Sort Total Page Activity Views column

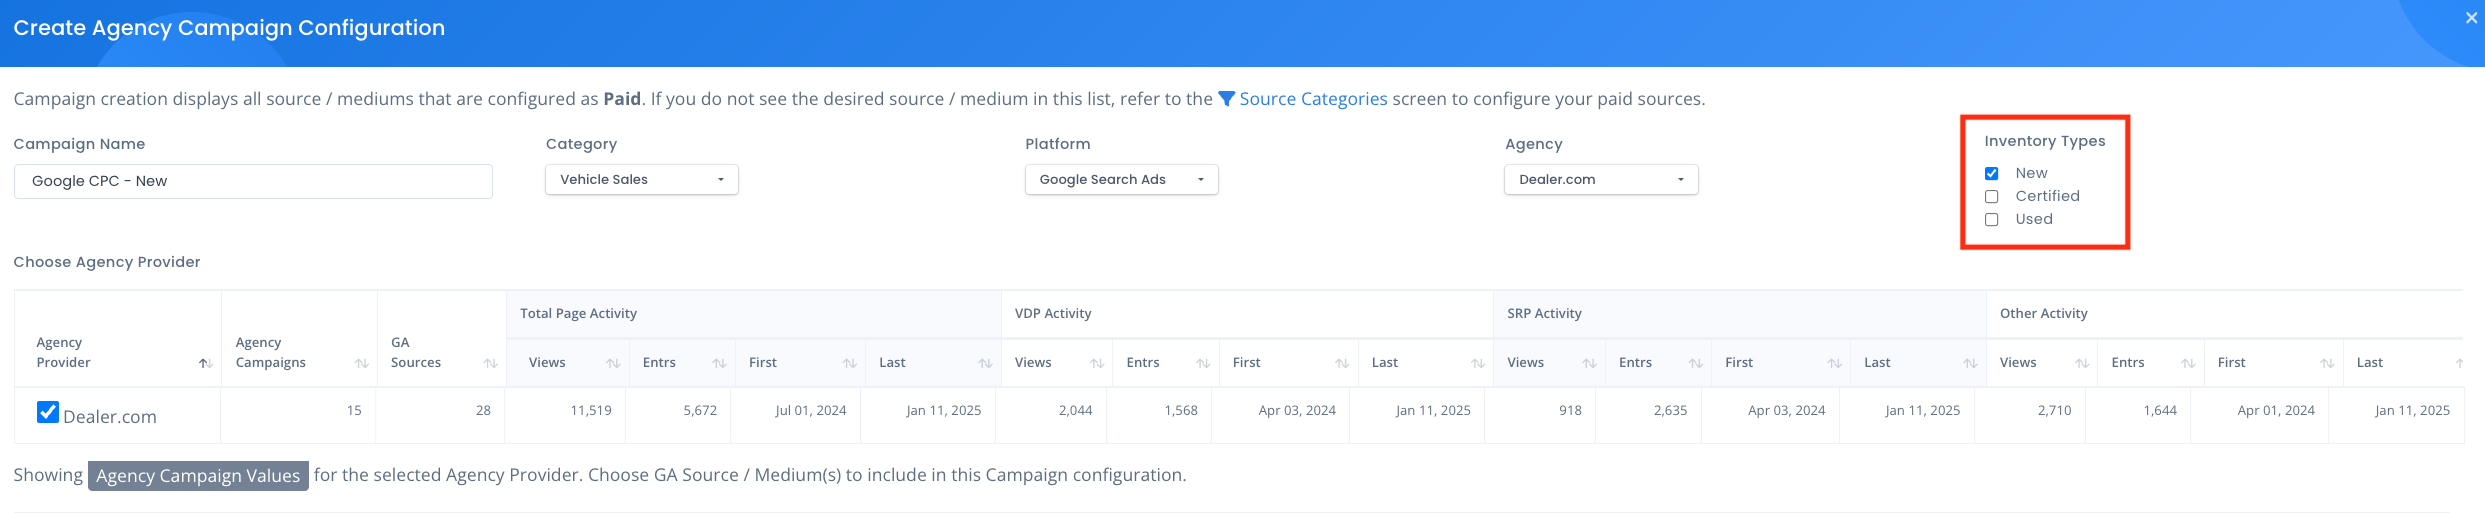612,363
